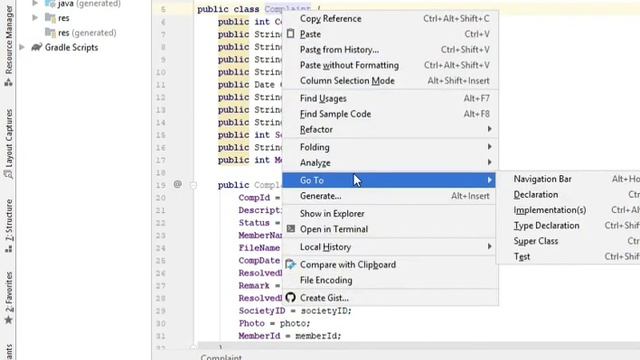Click the res folder icon
Screen dimensions: 640x360
pos(50,18)
